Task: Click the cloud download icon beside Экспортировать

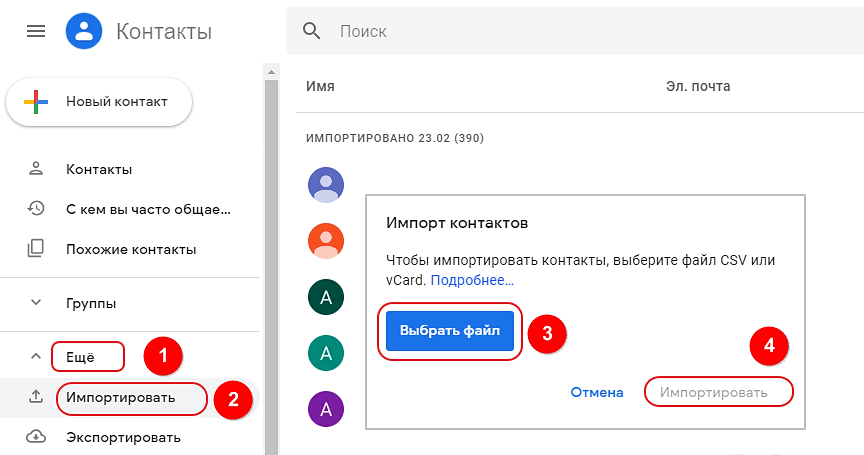Action: coord(36,437)
